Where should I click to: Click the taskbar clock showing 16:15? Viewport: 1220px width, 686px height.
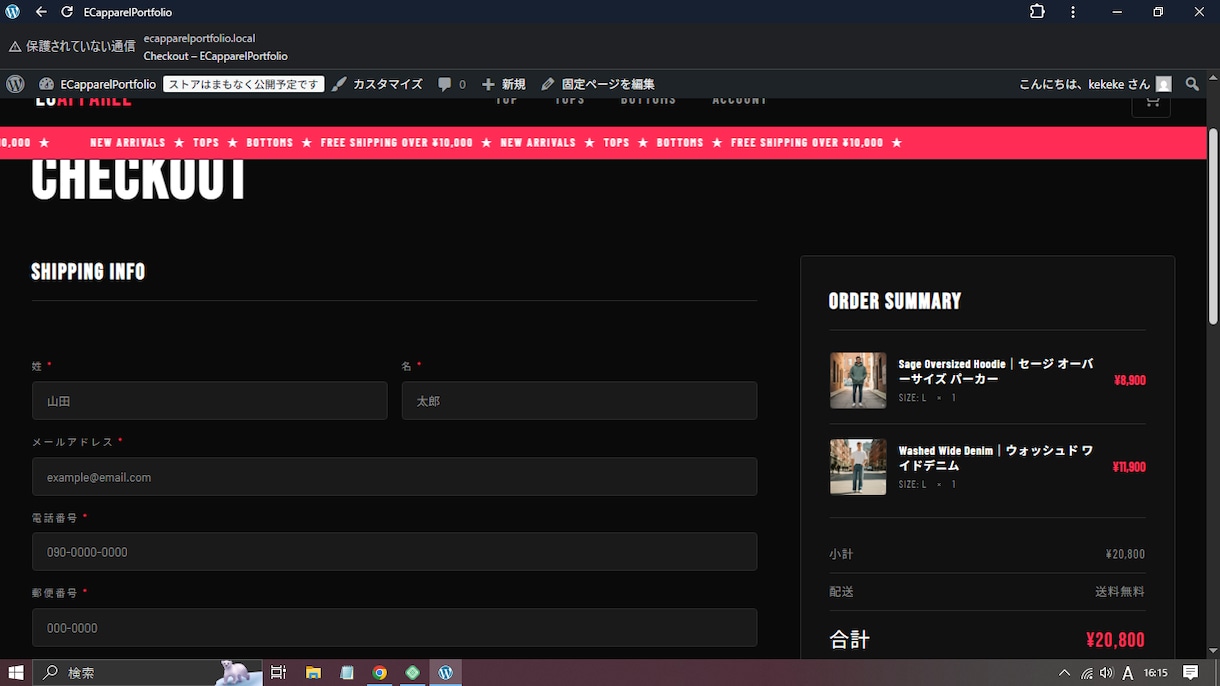(1156, 673)
